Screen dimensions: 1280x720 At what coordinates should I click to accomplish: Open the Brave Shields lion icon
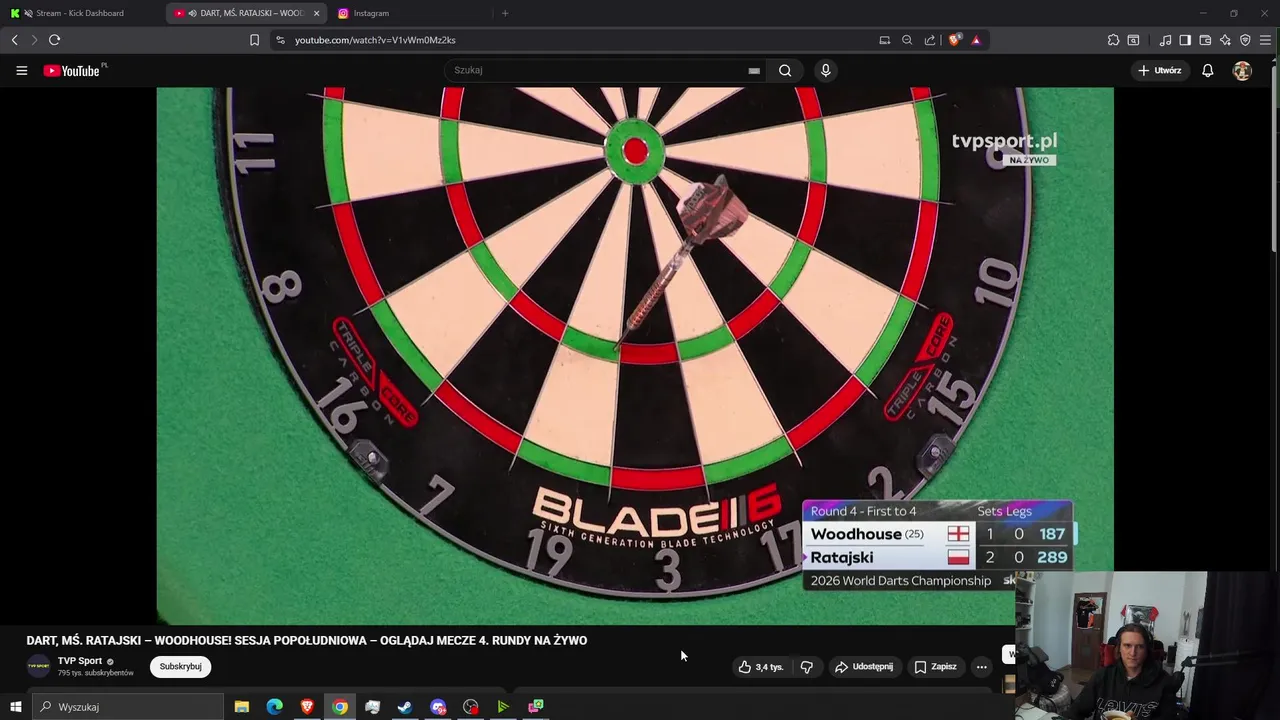[x=955, y=40]
